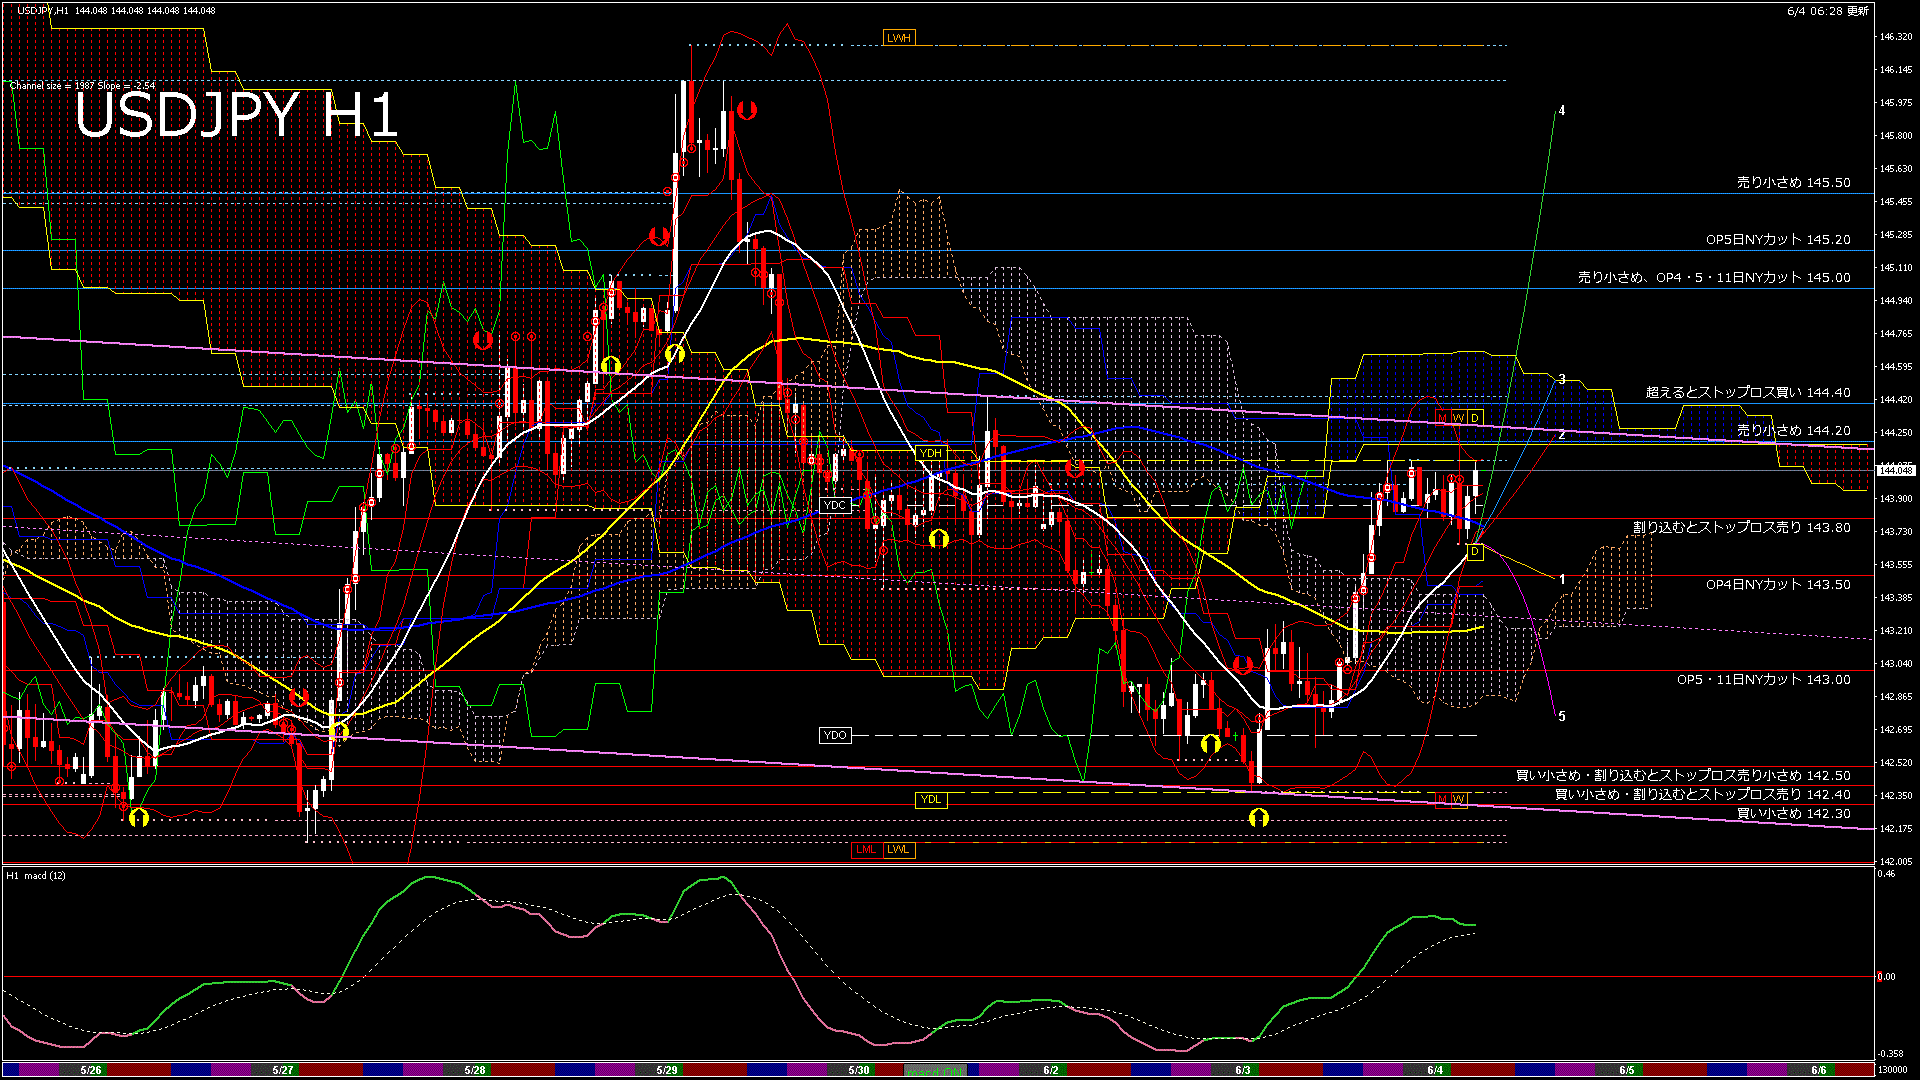
Task: Click the ストップロス売り小さめ 142.50 note
Action: point(1683,775)
